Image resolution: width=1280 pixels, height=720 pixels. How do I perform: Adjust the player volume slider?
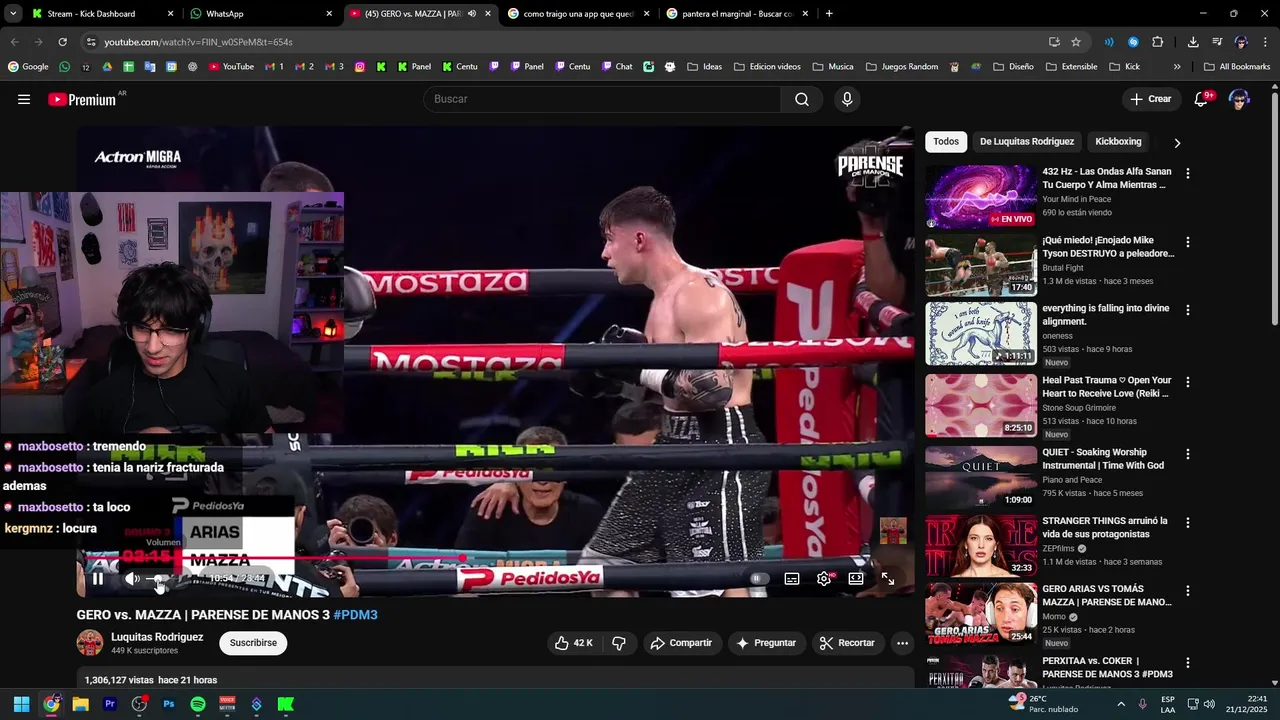[x=165, y=578]
